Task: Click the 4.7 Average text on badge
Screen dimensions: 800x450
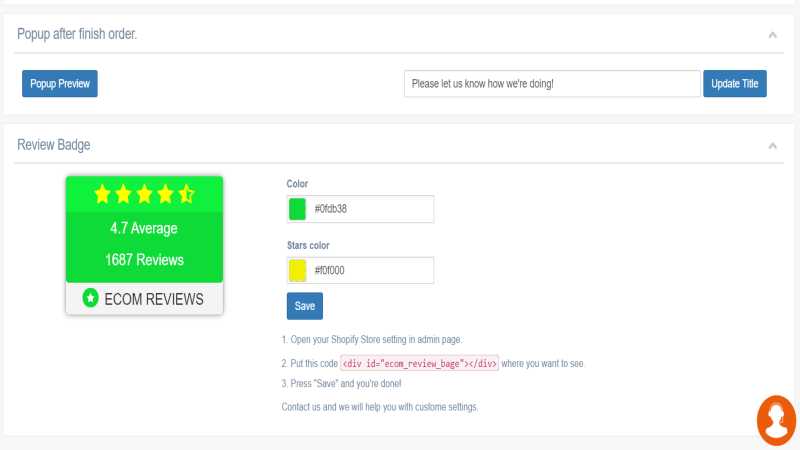Action: [144, 228]
